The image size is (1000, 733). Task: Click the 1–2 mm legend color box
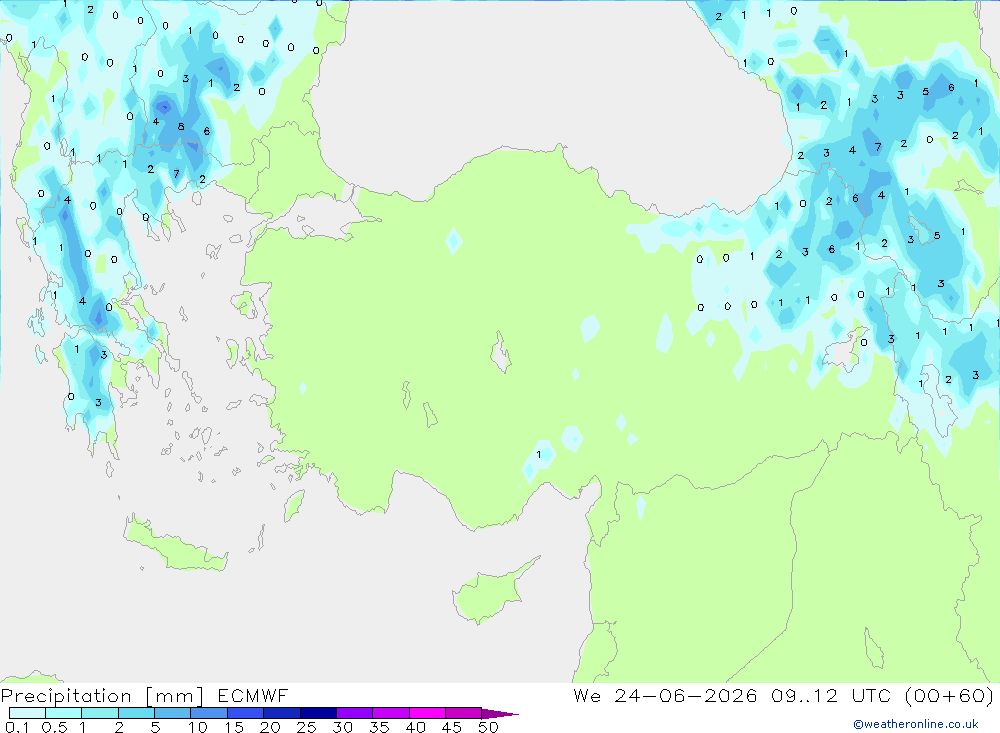pyautogui.click(x=100, y=713)
